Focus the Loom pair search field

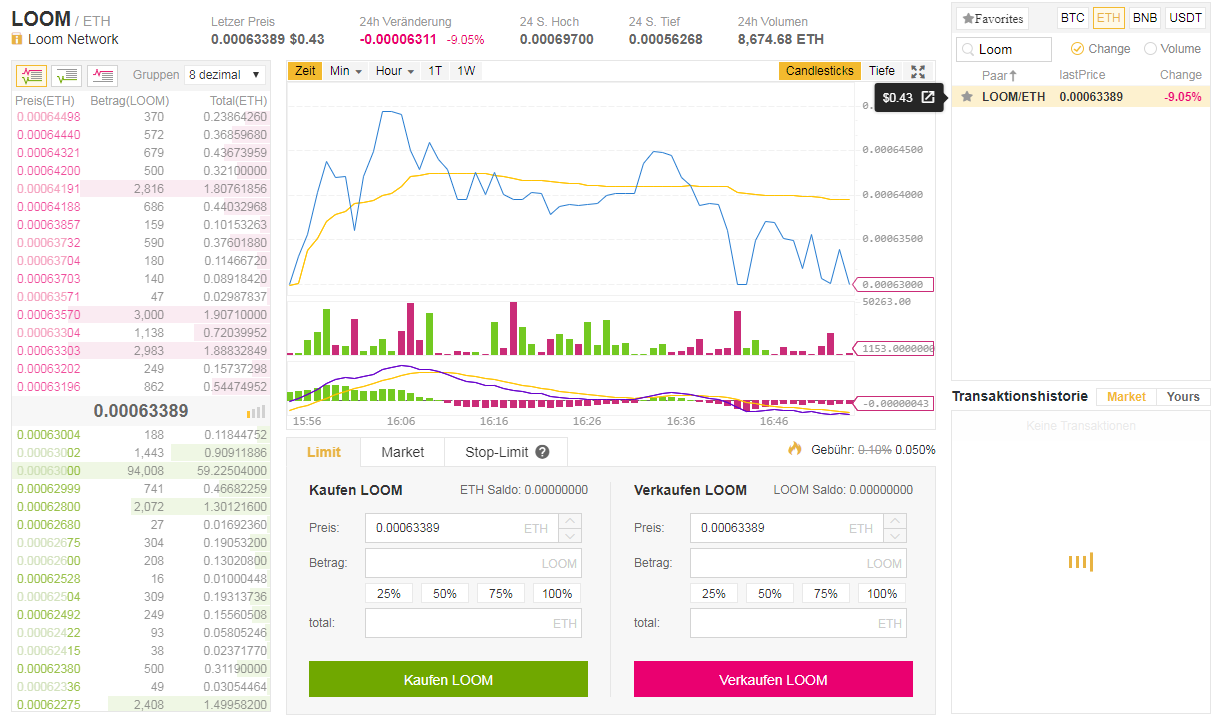point(1004,49)
